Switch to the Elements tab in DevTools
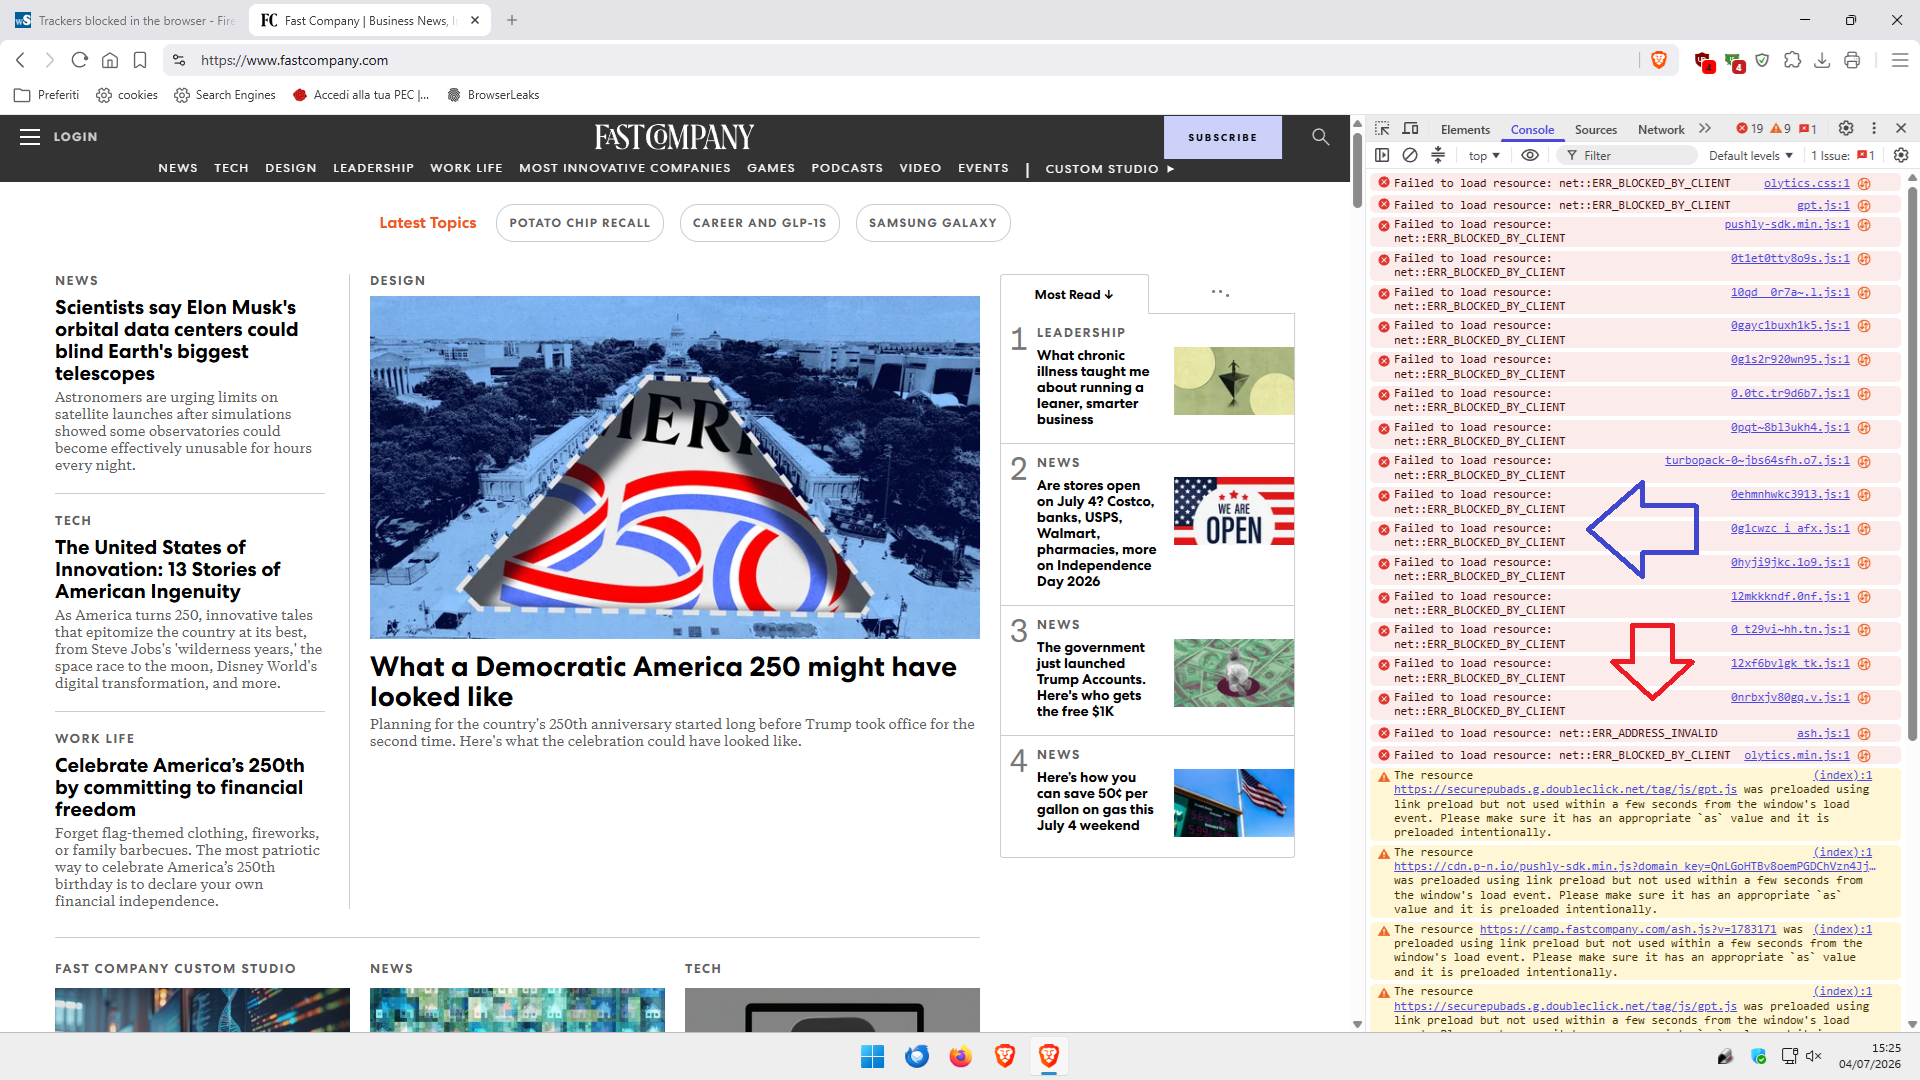 (1465, 130)
